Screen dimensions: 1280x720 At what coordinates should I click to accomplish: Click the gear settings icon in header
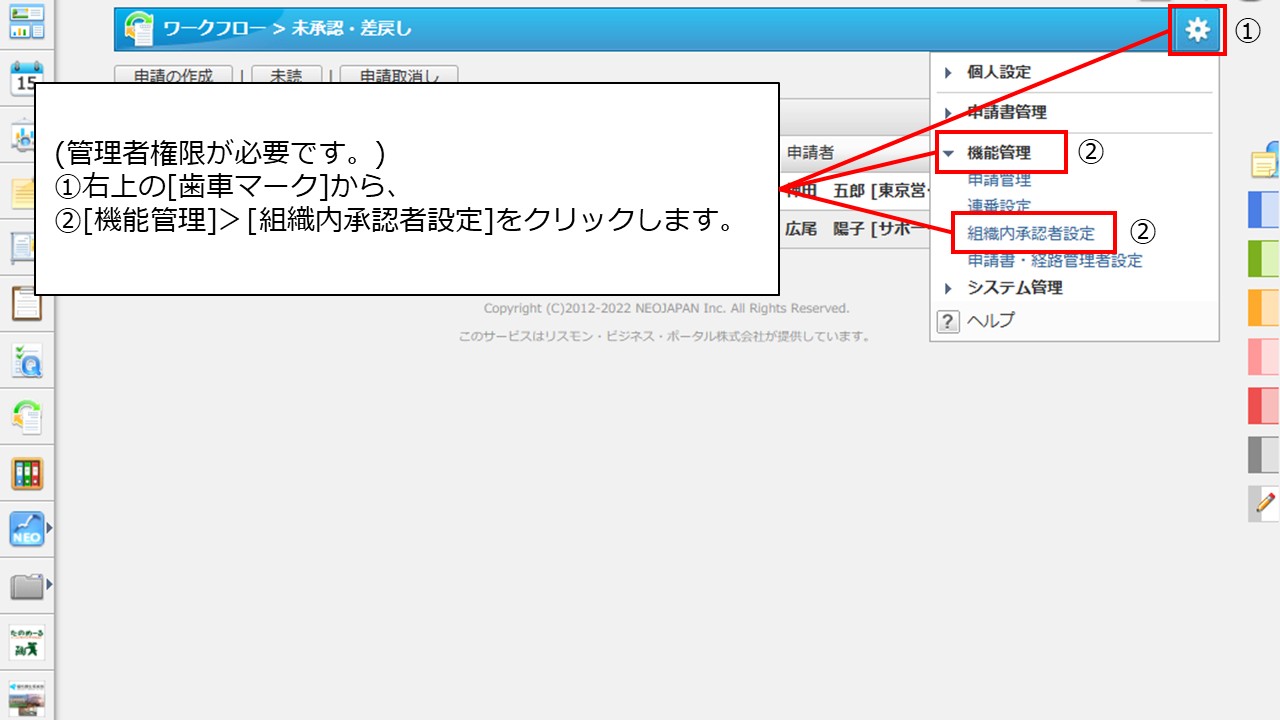coord(1197,31)
